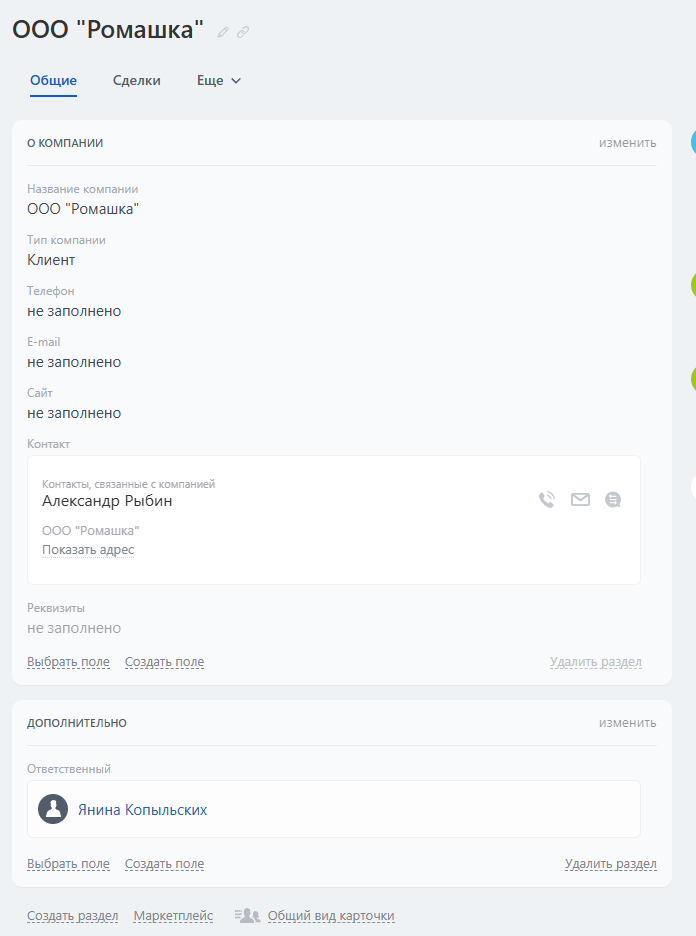Screen dimensions: 696x936
Task: Send email using the envelope icon
Action: pos(580,500)
